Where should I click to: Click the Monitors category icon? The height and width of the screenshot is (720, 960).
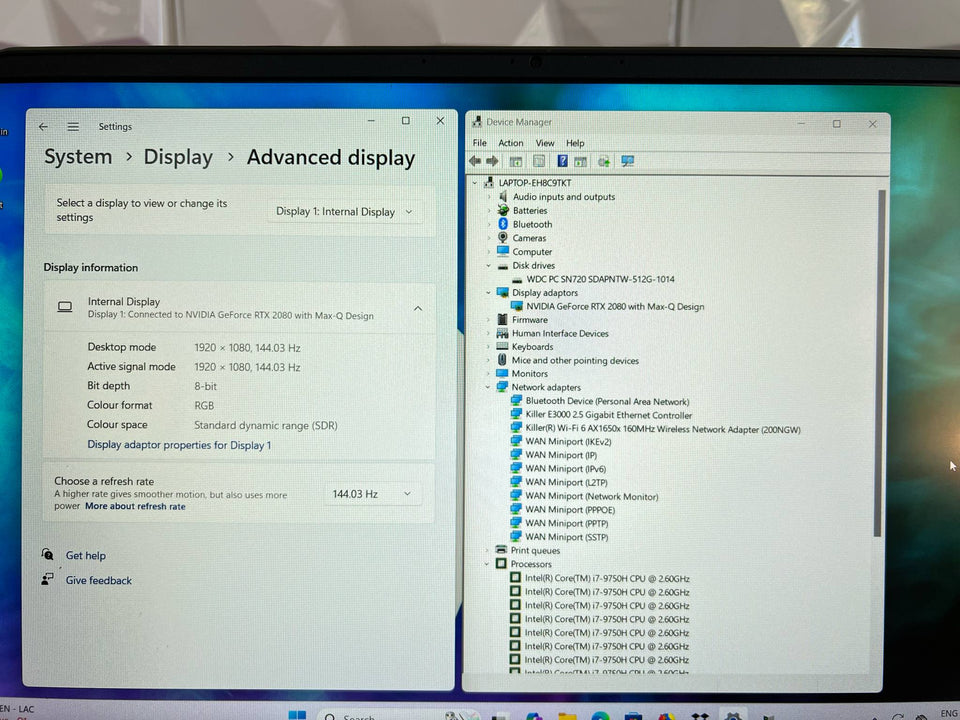coord(503,373)
